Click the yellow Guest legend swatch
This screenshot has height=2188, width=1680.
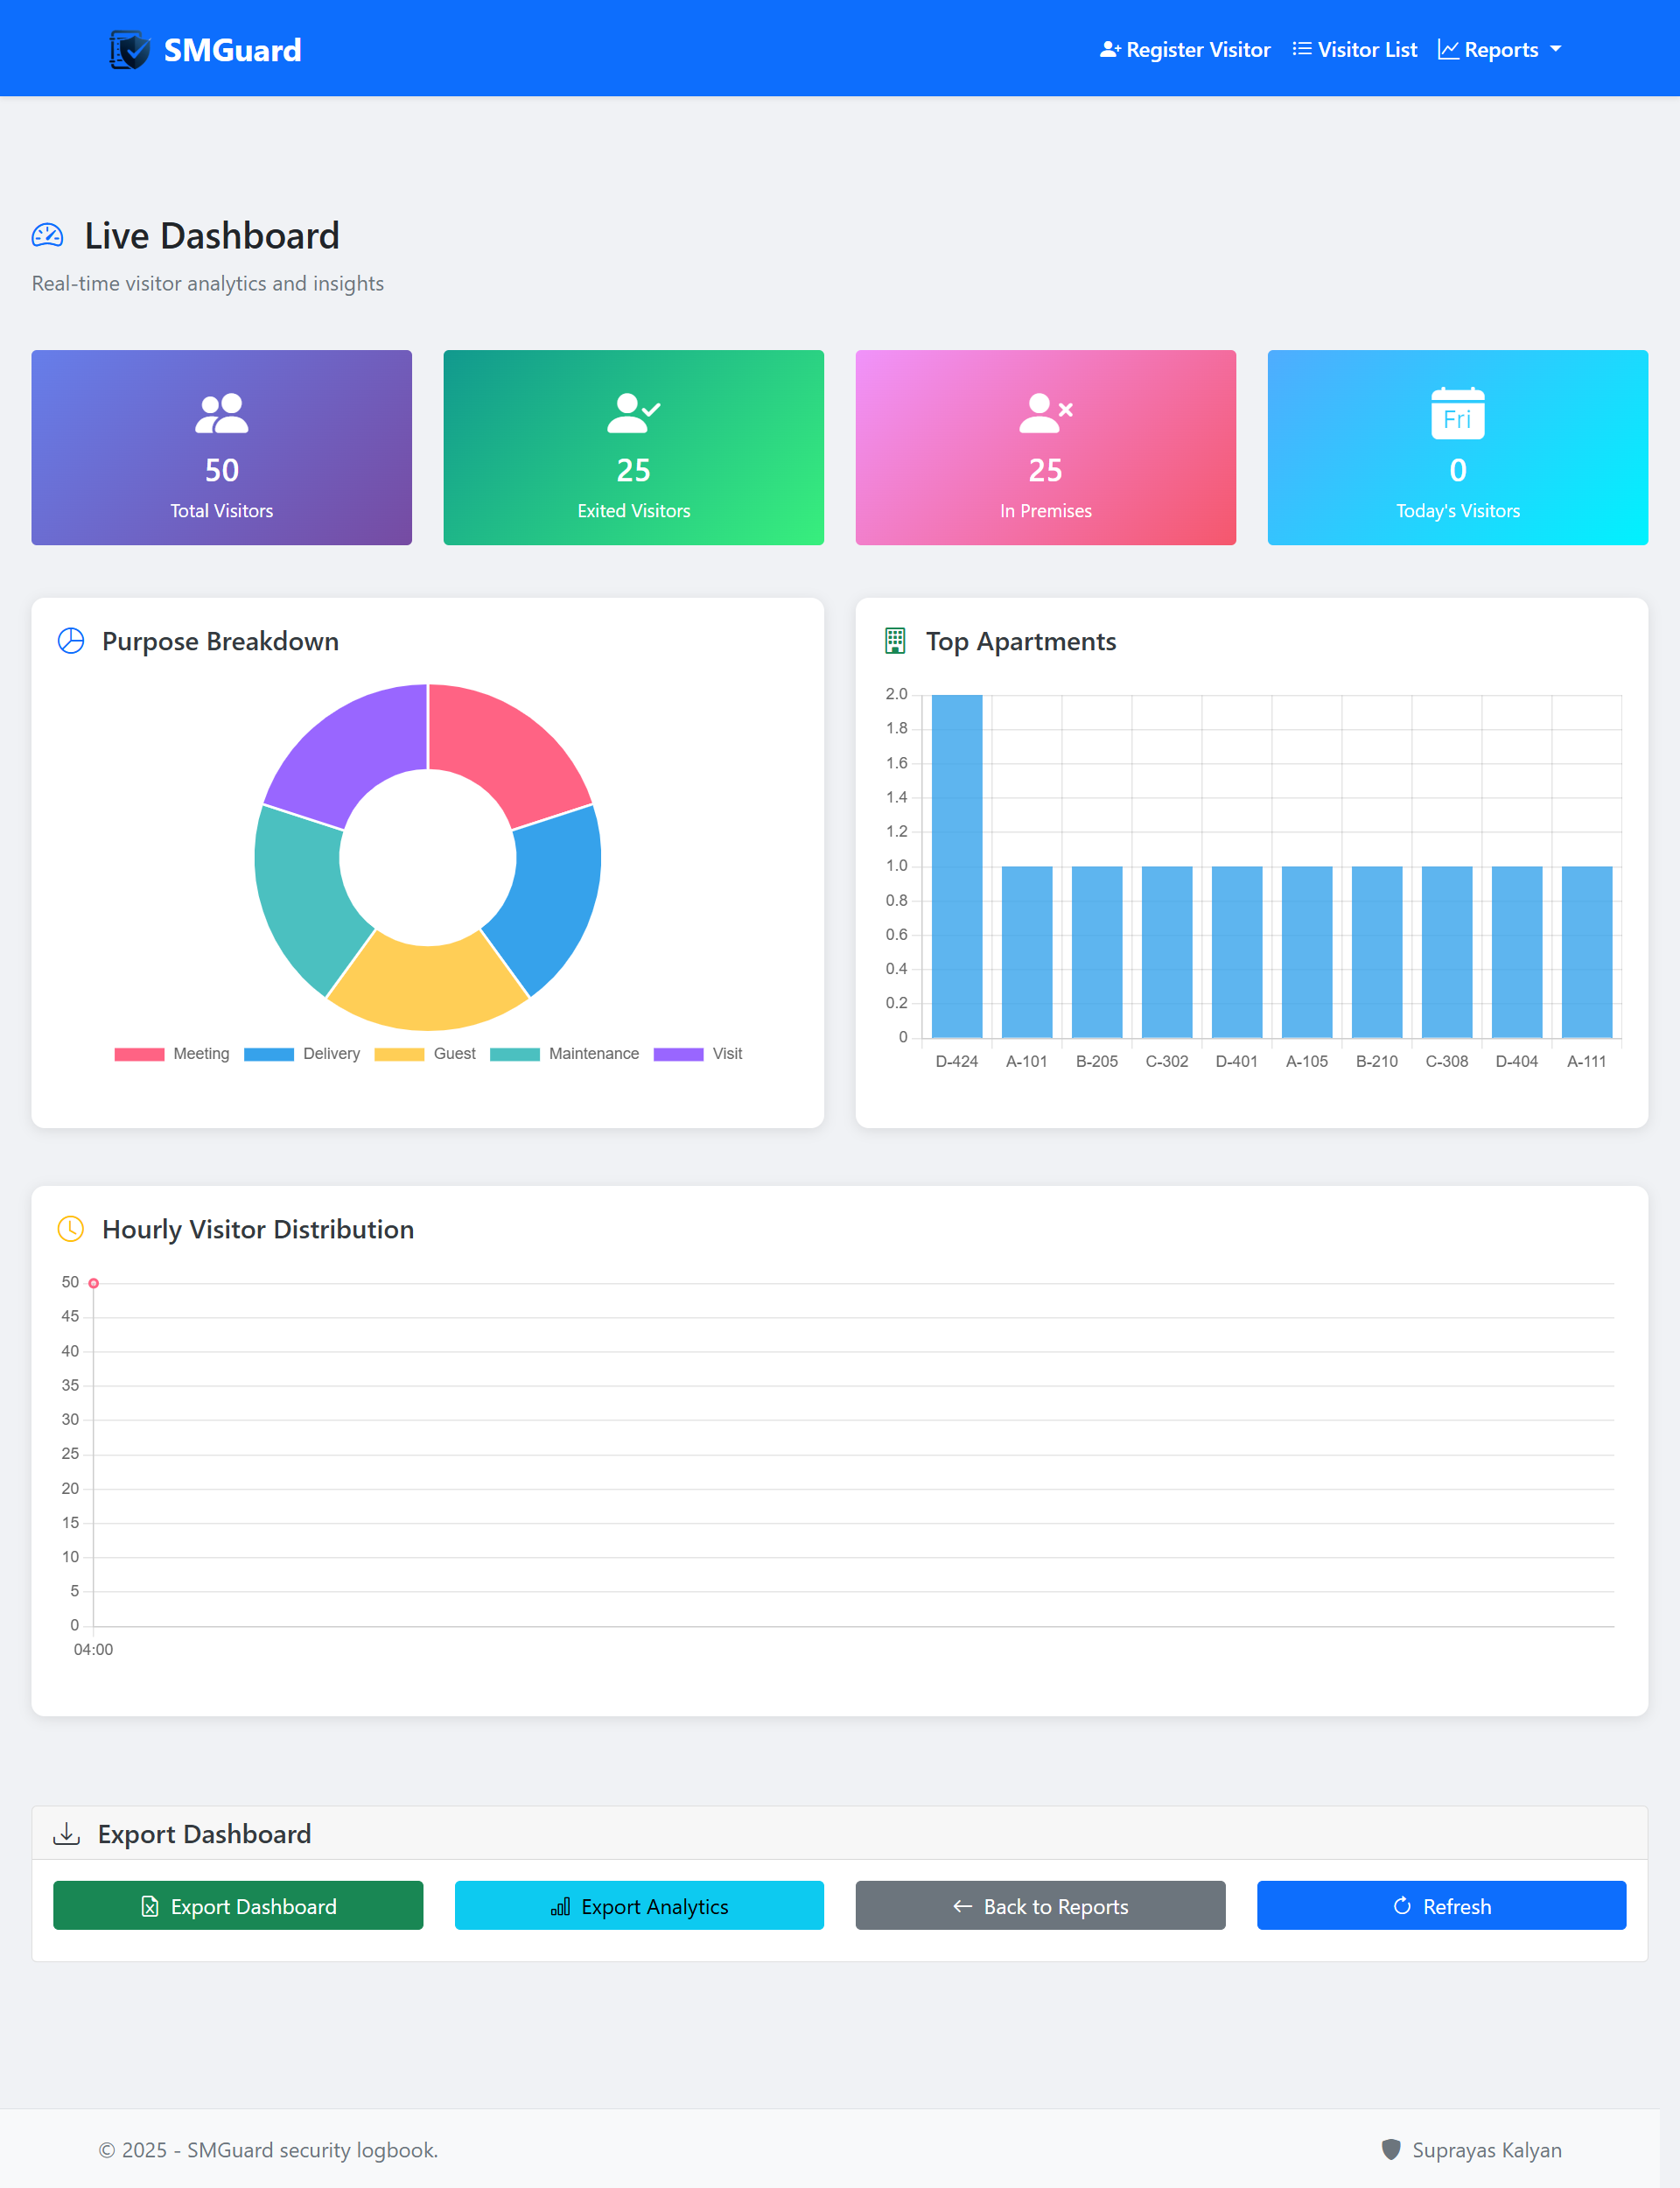click(399, 1054)
